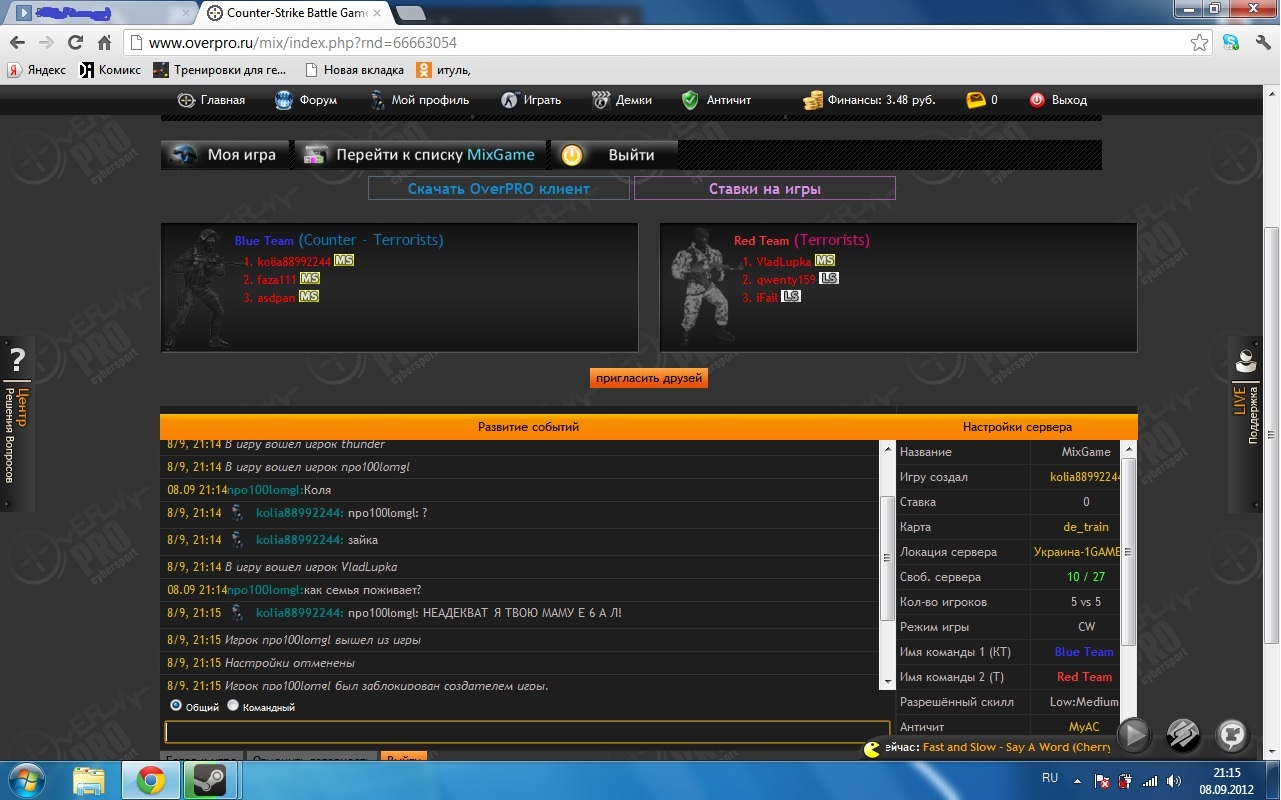Click the now playing song title
The image size is (1281, 800).
(x=1017, y=748)
